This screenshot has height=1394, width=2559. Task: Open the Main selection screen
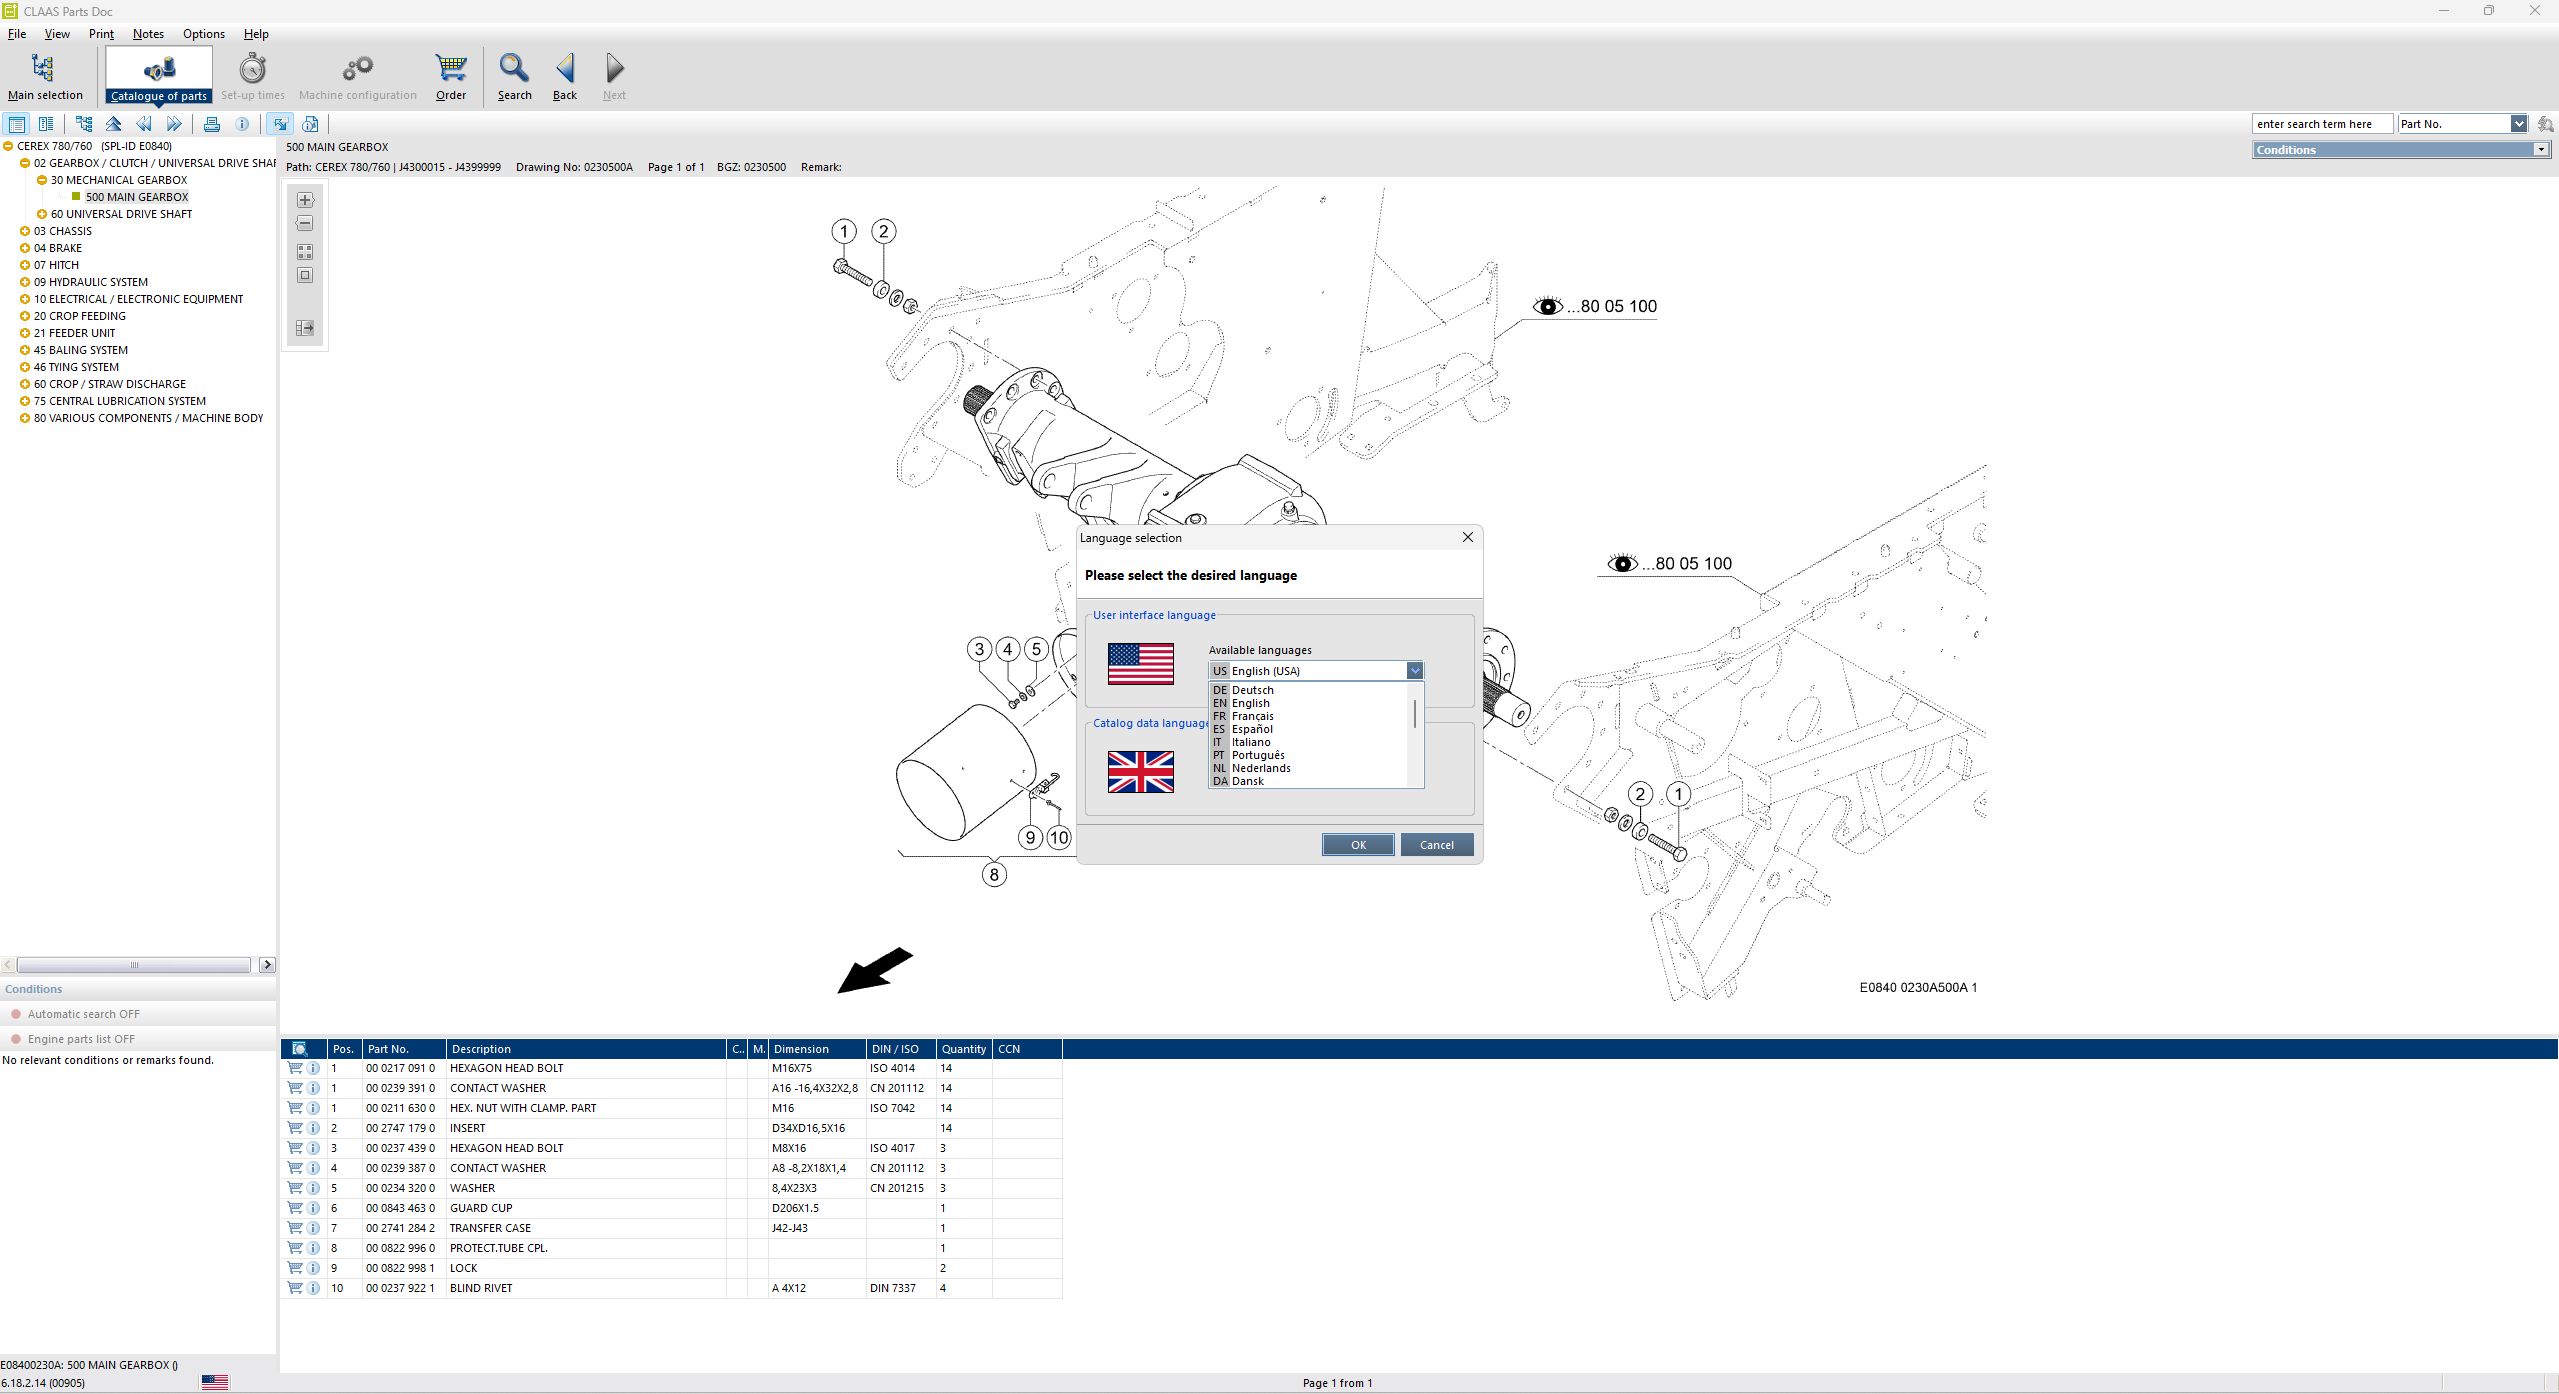point(44,75)
